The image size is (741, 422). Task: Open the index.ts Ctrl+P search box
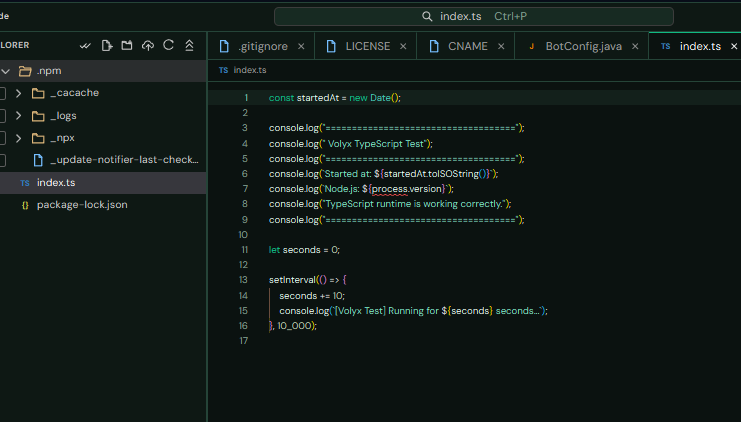click(474, 17)
